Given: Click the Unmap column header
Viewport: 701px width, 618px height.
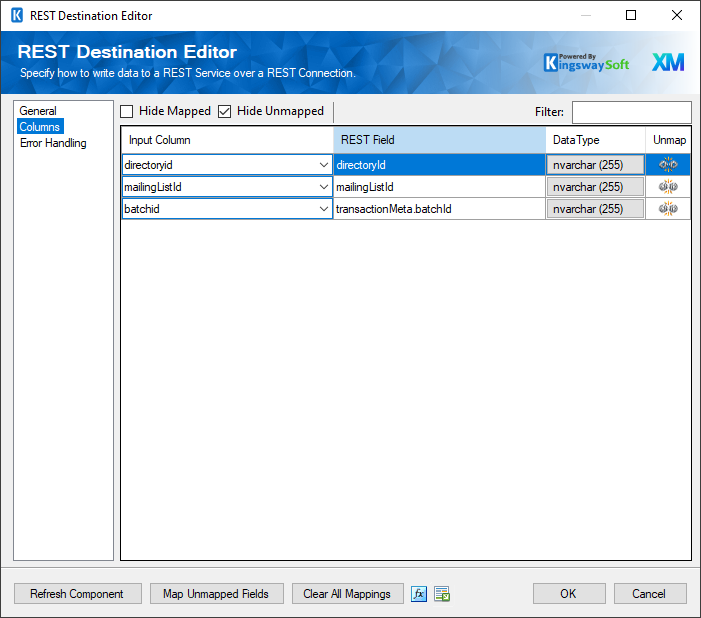Looking at the screenshot, I should (x=669, y=140).
